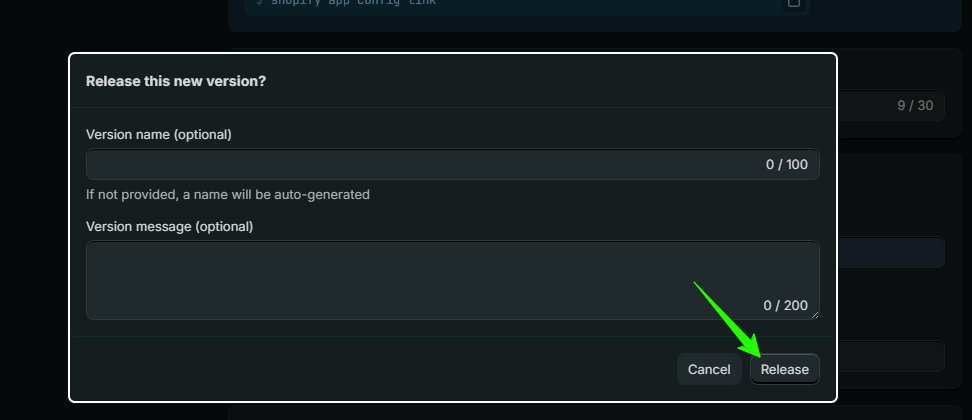Image resolution: width=972 pixels, height=420 pixels.
Task: Click the 'Version name (optional)' label
Action: 159,134
